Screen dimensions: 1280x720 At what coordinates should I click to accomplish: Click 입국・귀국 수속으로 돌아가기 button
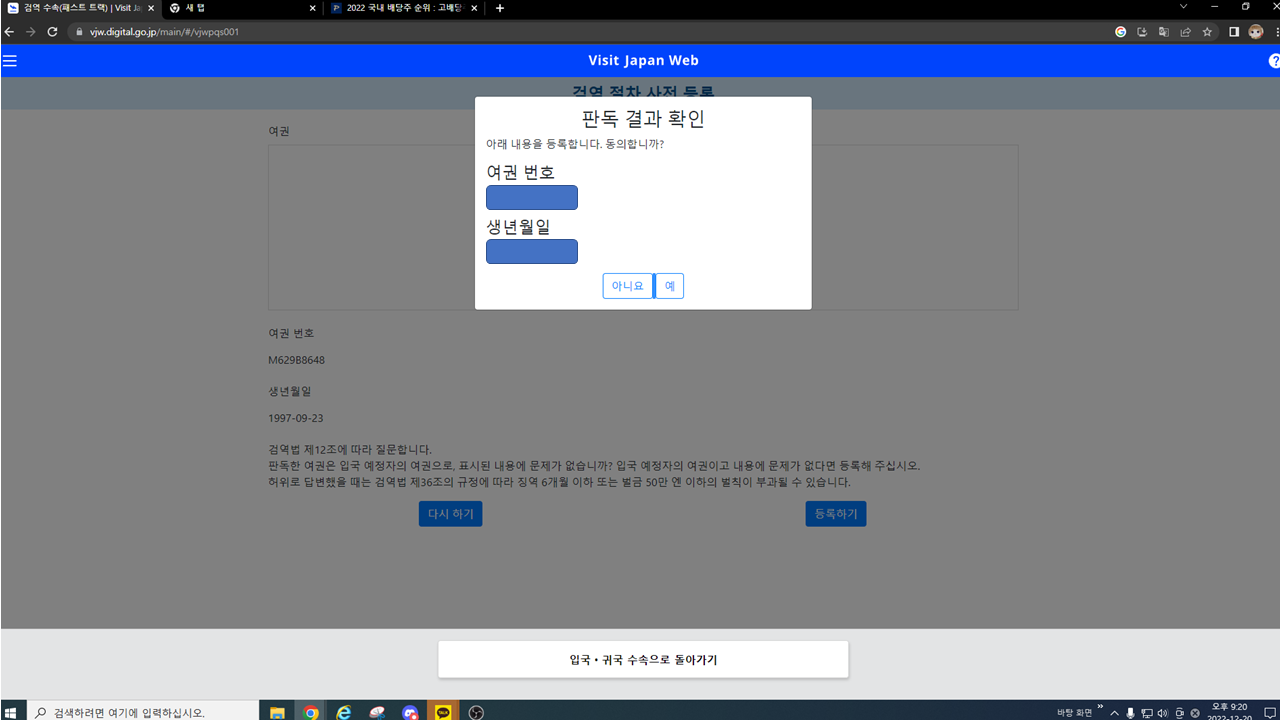[x=643, y=660]
